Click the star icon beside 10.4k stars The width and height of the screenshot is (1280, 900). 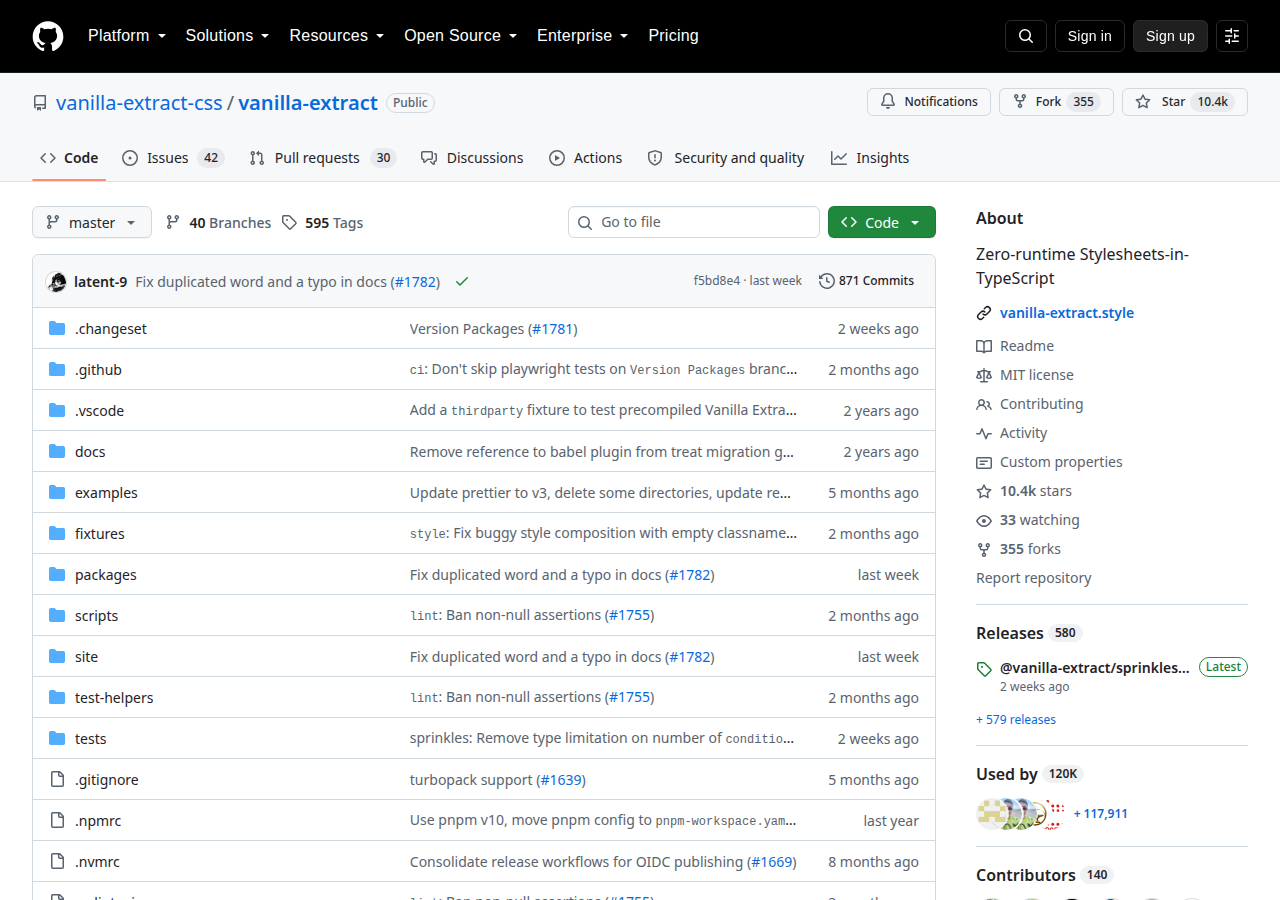(x=984, y=491)
